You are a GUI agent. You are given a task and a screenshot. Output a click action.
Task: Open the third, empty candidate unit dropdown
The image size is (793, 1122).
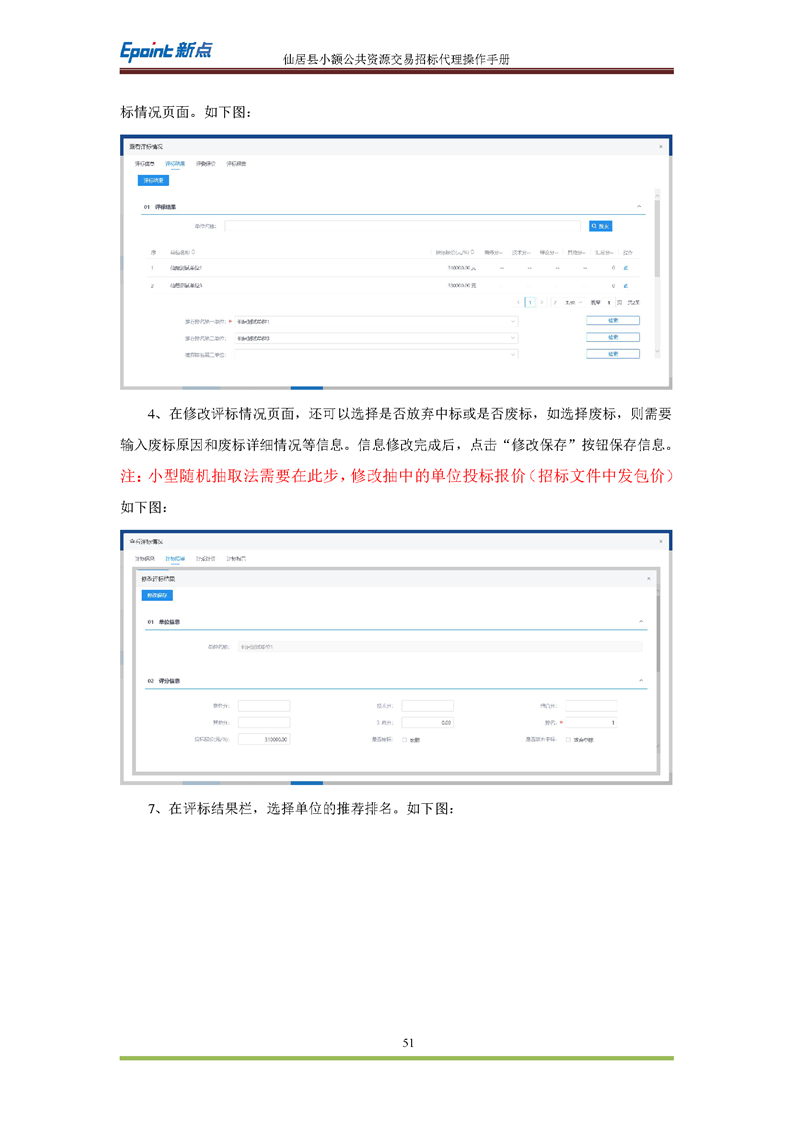[376, 354]
